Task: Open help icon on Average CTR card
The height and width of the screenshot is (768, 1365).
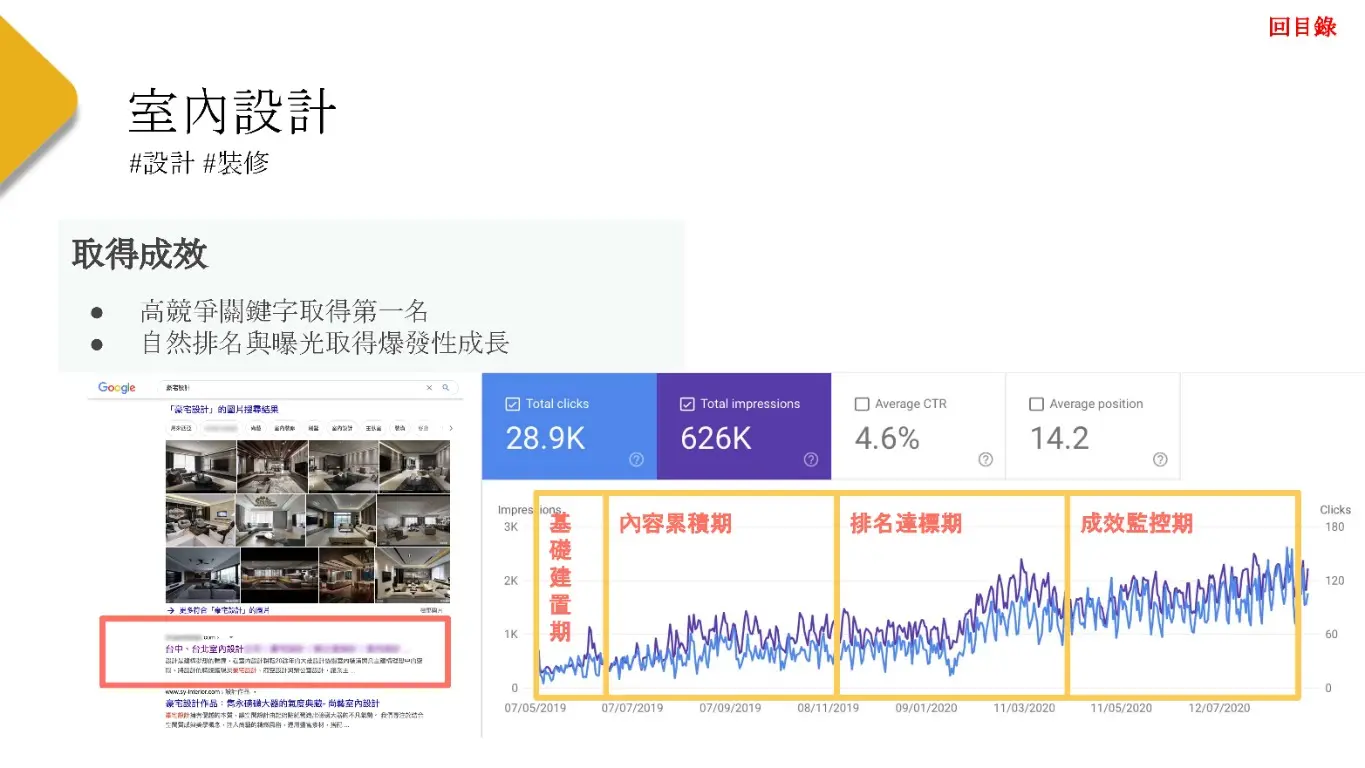Action: pos(985,460)
